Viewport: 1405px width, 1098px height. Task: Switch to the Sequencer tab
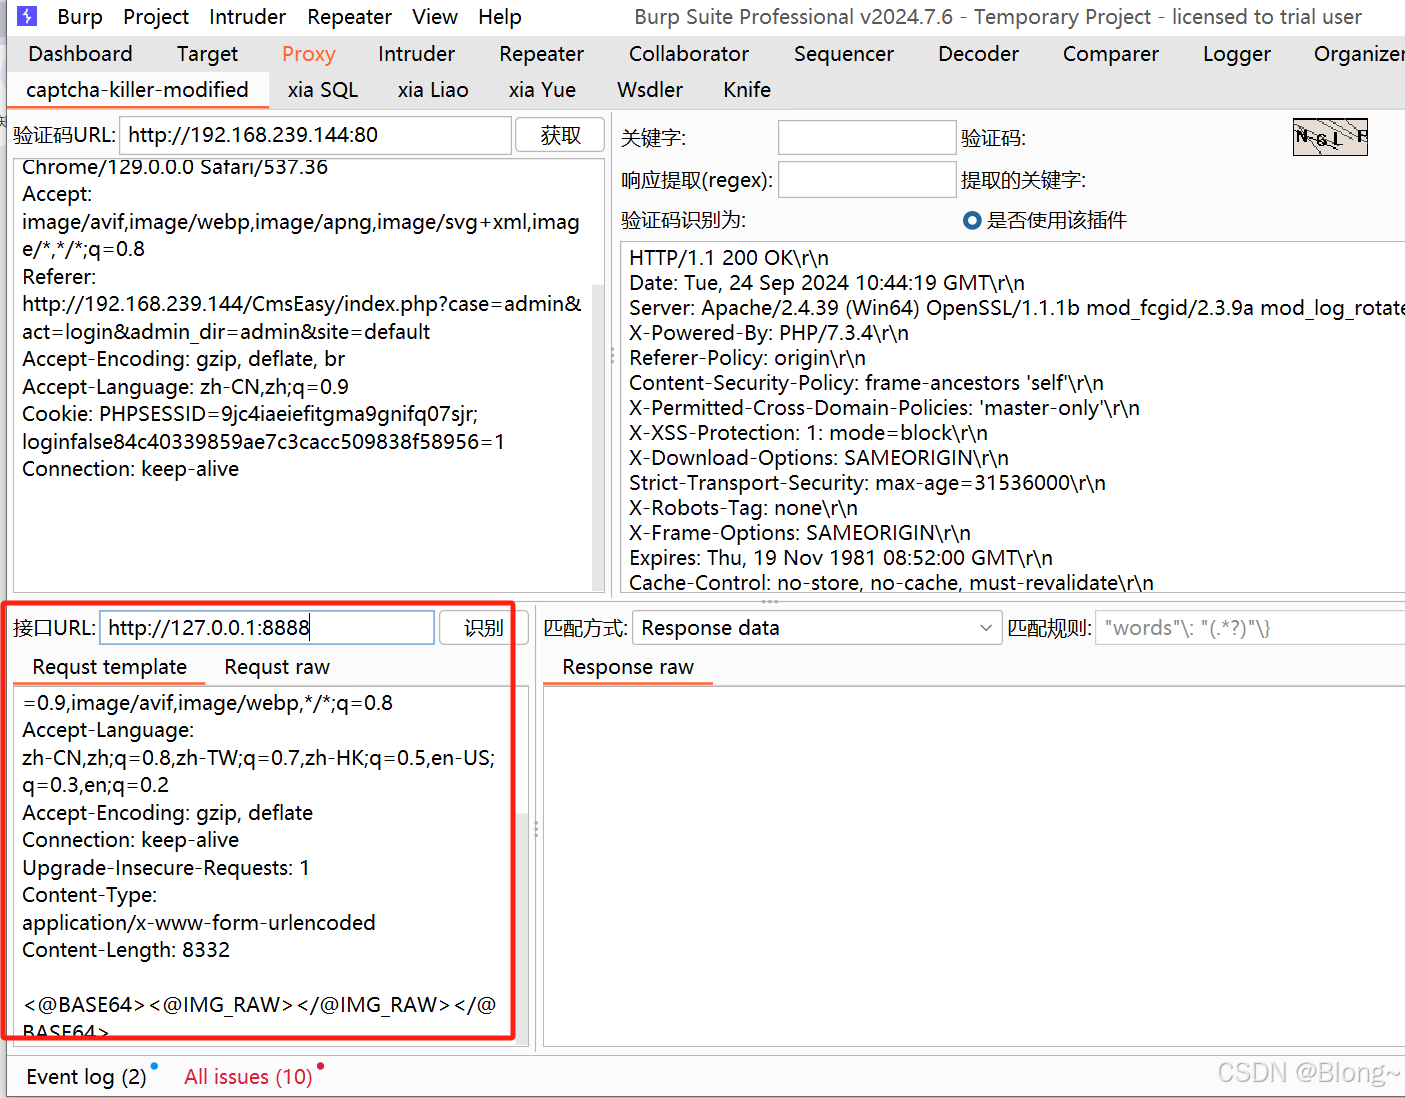click(843, 54)
